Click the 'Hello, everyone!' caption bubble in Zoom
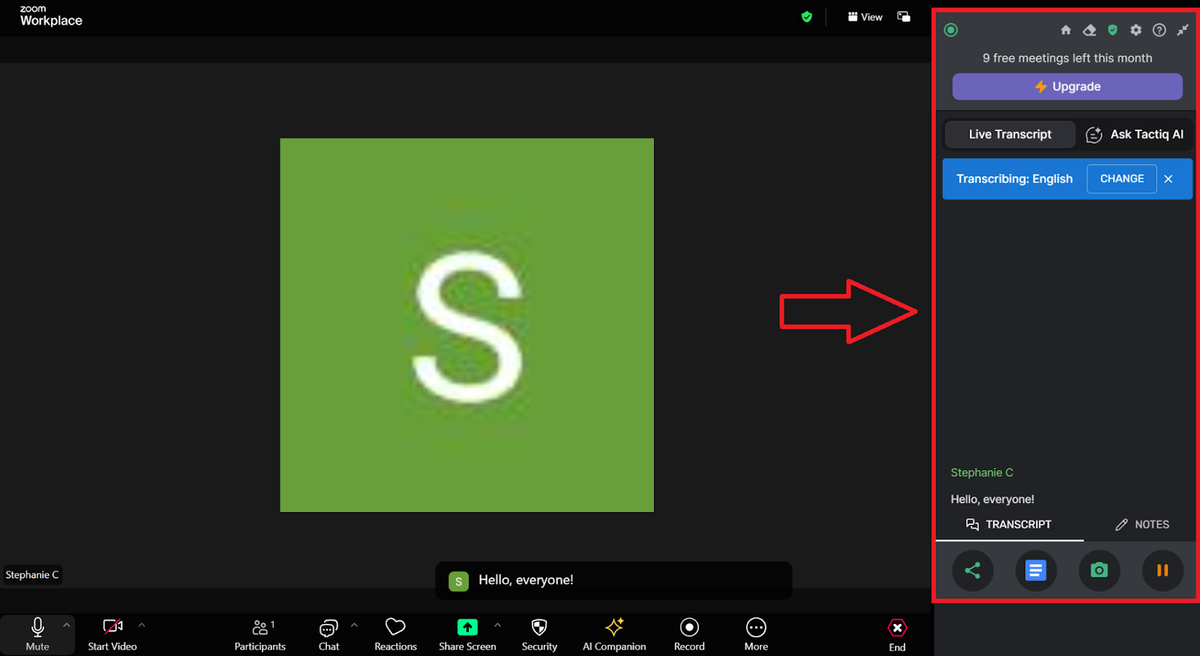1200x656 pixels. pos(613,580)
